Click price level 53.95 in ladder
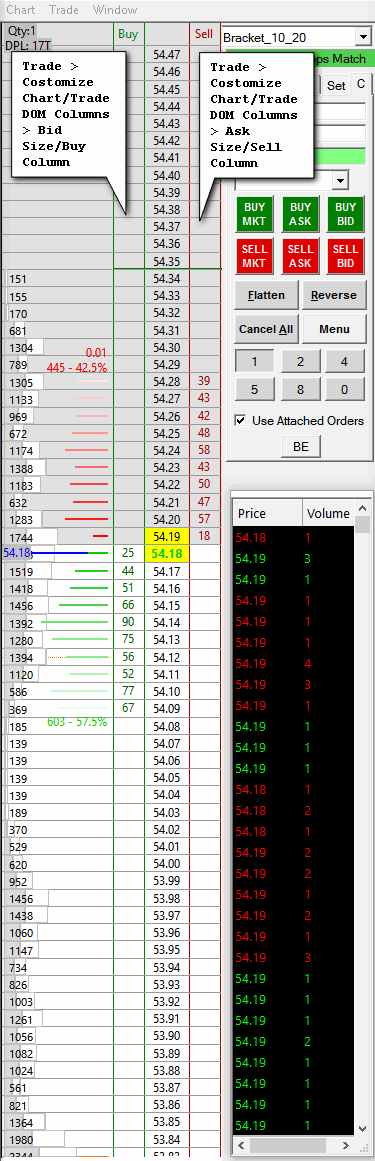 167,949
